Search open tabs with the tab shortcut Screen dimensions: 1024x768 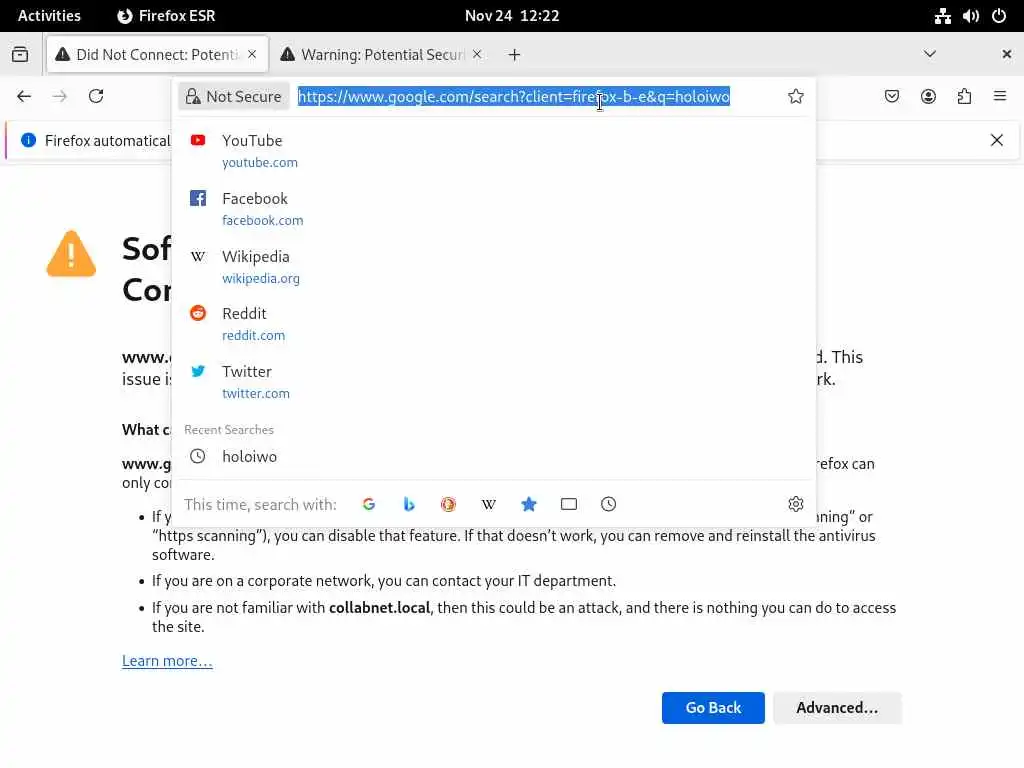click(x=569, y=504)
